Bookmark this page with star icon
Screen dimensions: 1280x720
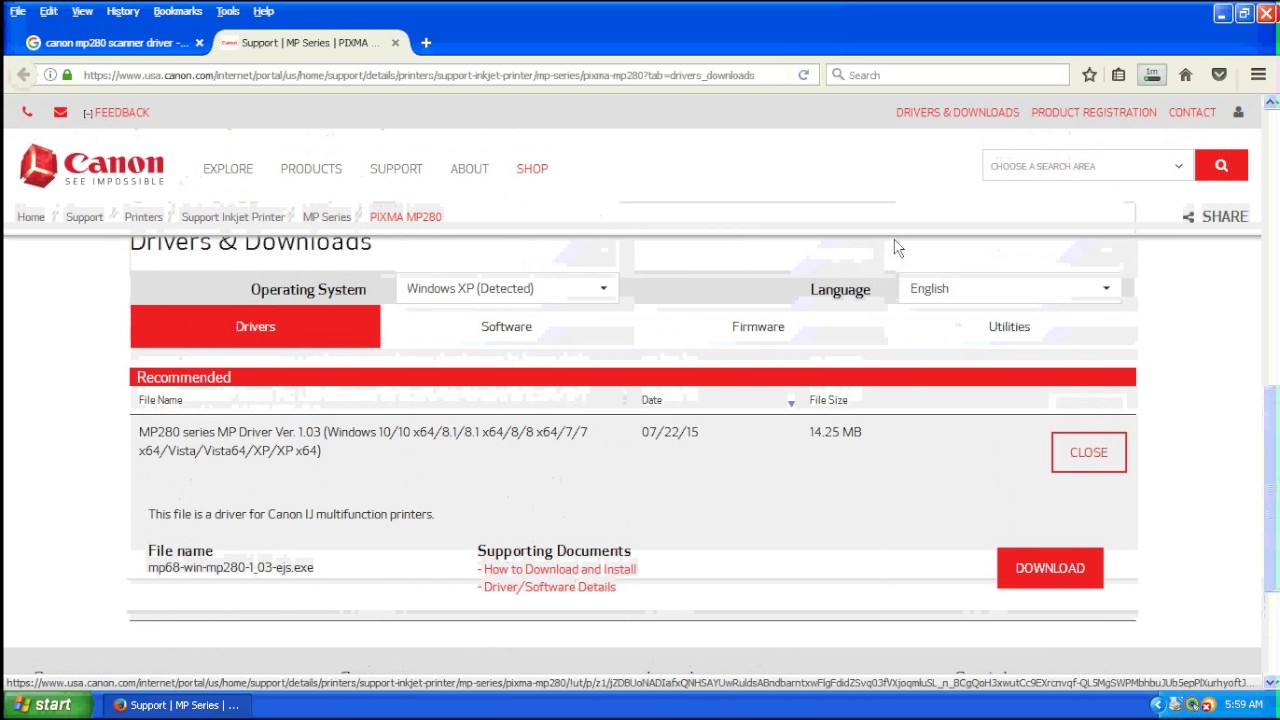pos(1089,75)
